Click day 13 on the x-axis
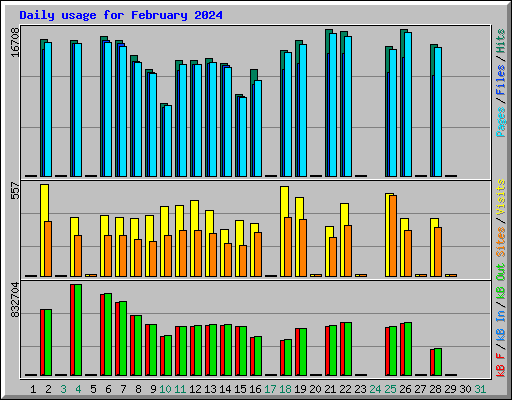This screenshot has height=400, width=512. (x=210, y=389)
